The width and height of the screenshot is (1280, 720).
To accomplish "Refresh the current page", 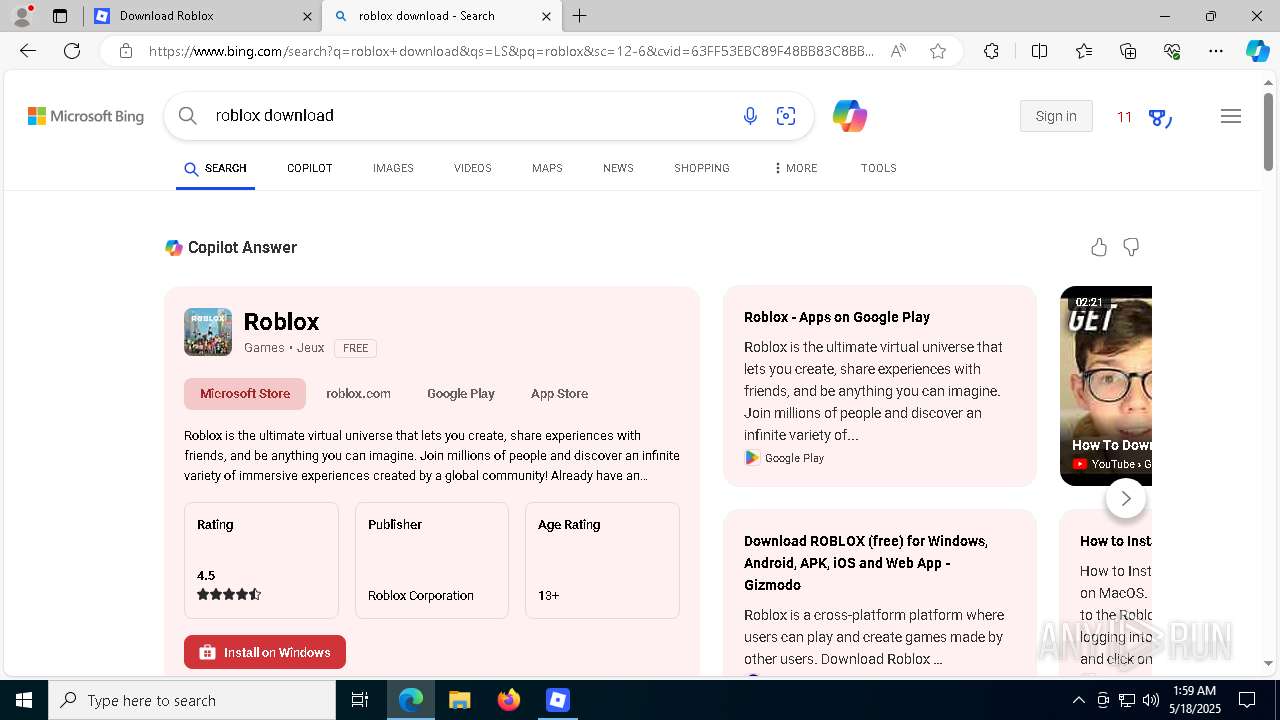I will pos(72,51).
